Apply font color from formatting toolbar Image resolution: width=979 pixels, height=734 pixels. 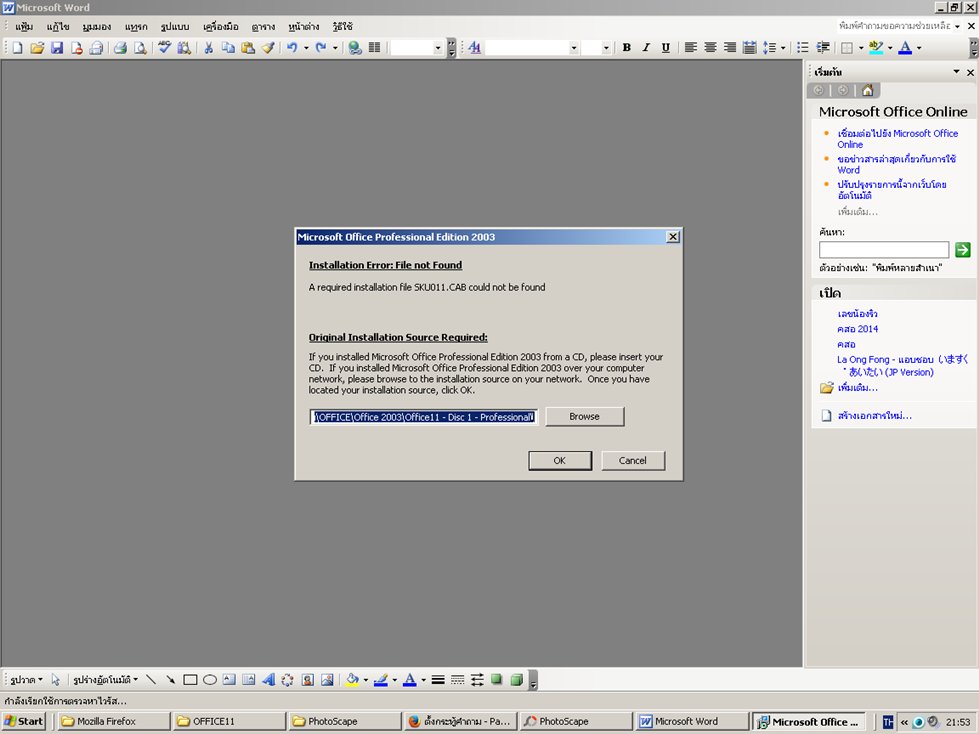pos(905,47)
